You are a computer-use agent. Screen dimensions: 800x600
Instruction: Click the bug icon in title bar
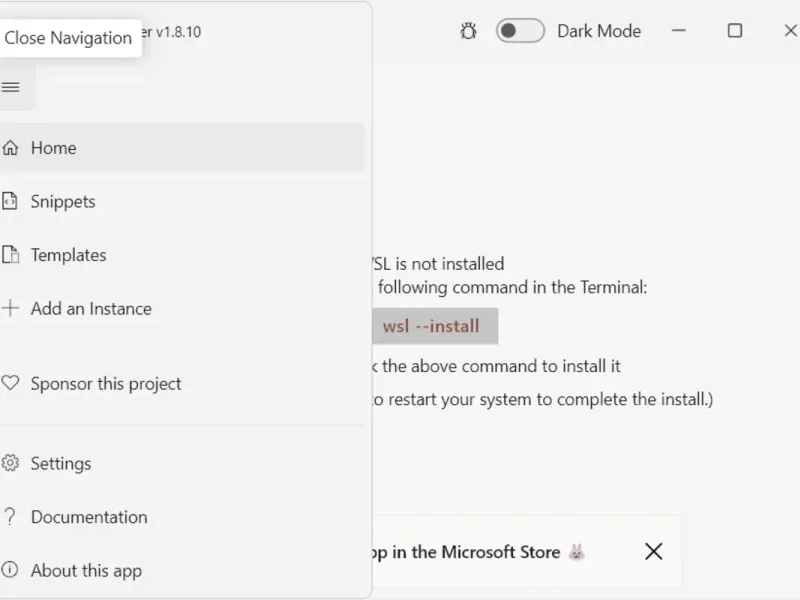coord(468,31)
